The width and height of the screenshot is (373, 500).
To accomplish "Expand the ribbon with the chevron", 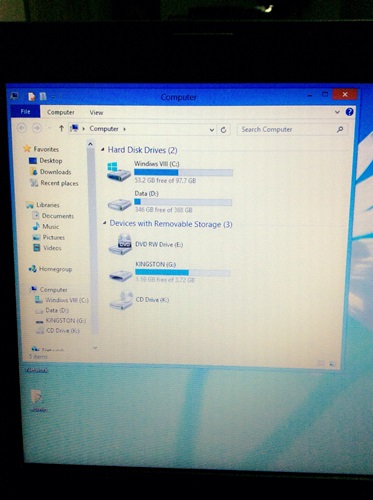I will point(337,112).
